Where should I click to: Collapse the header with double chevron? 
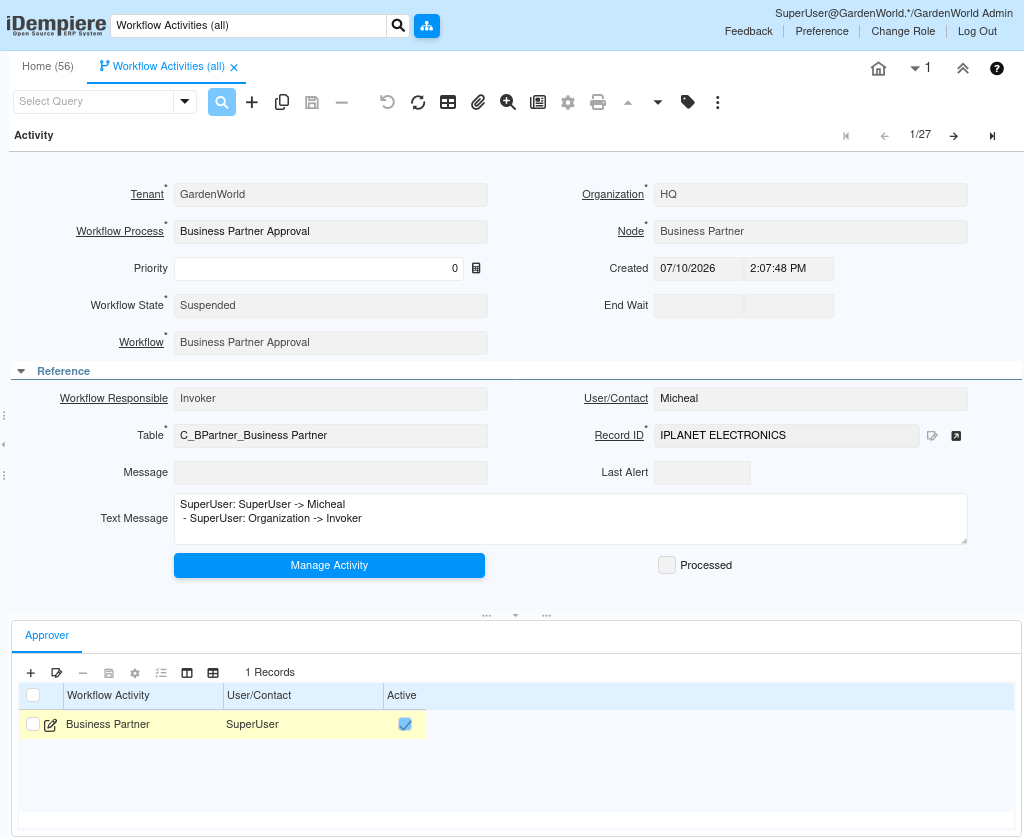[963, 69]
